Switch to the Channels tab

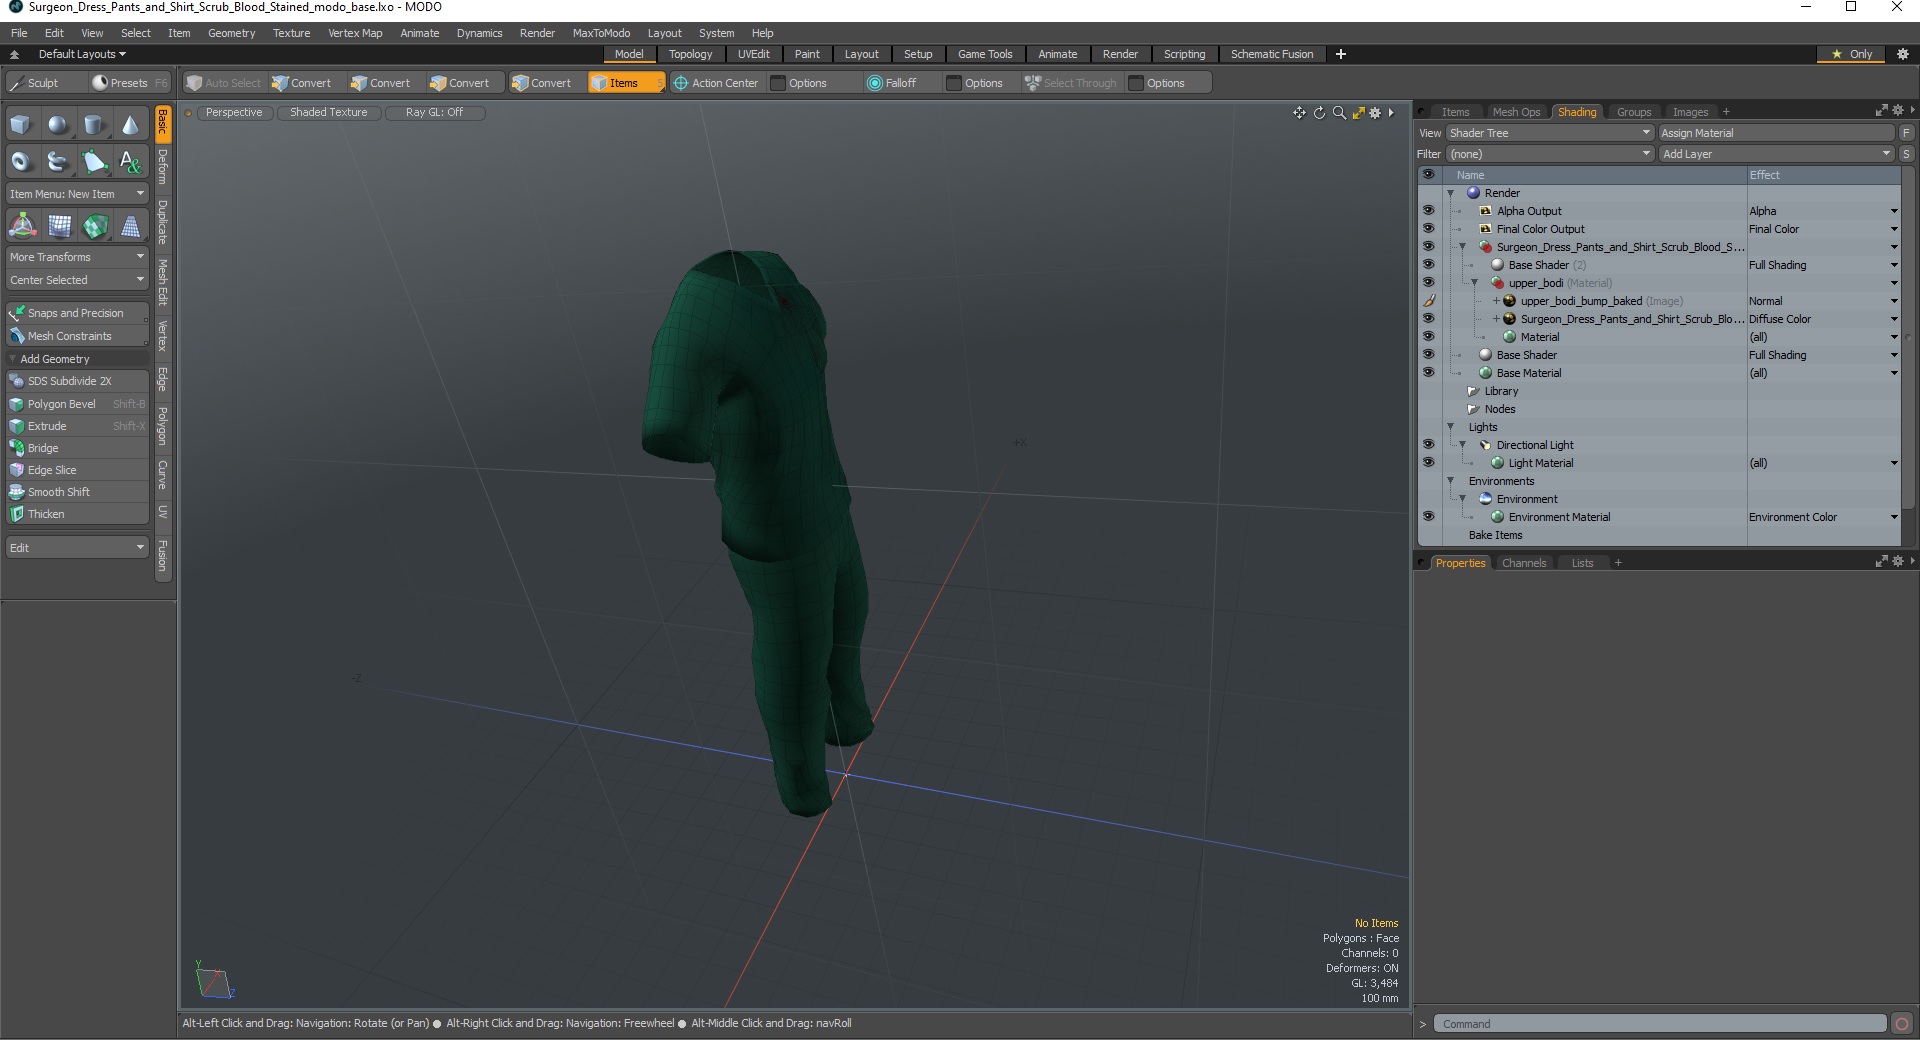[1523, 563]
